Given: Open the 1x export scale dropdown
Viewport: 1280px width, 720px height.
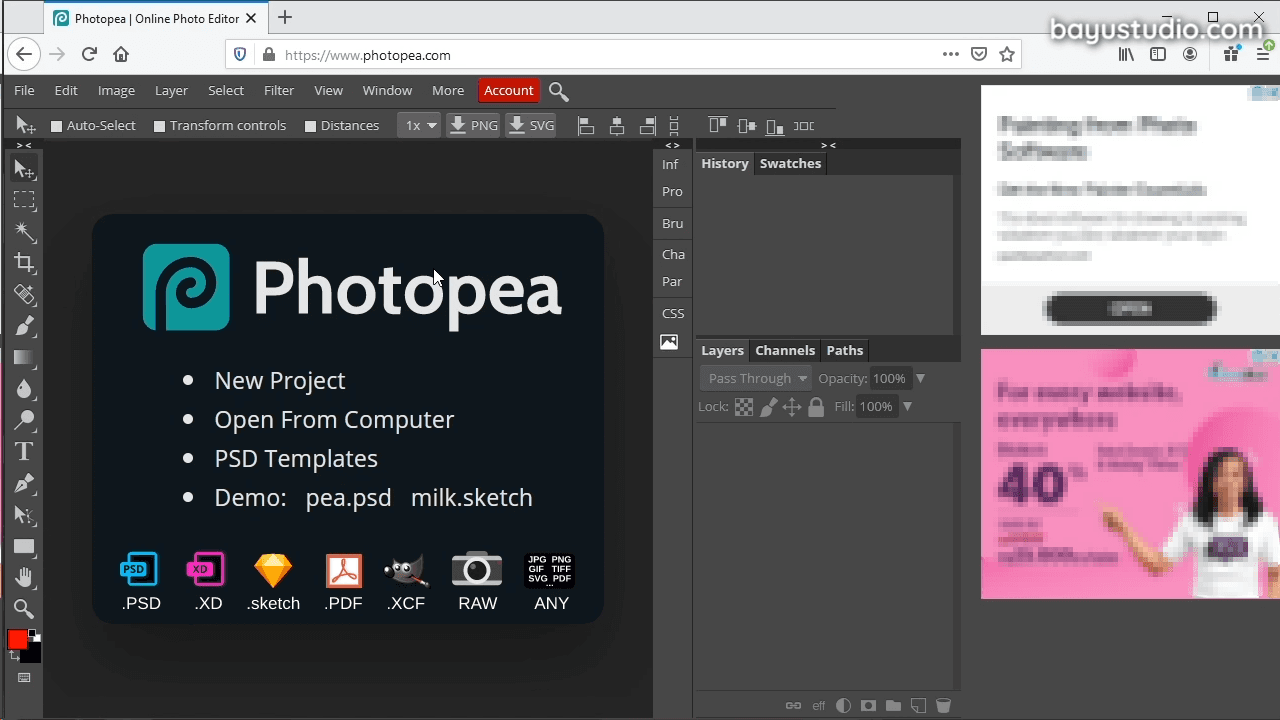Looking at the screenshot, I should coord(419,126).
